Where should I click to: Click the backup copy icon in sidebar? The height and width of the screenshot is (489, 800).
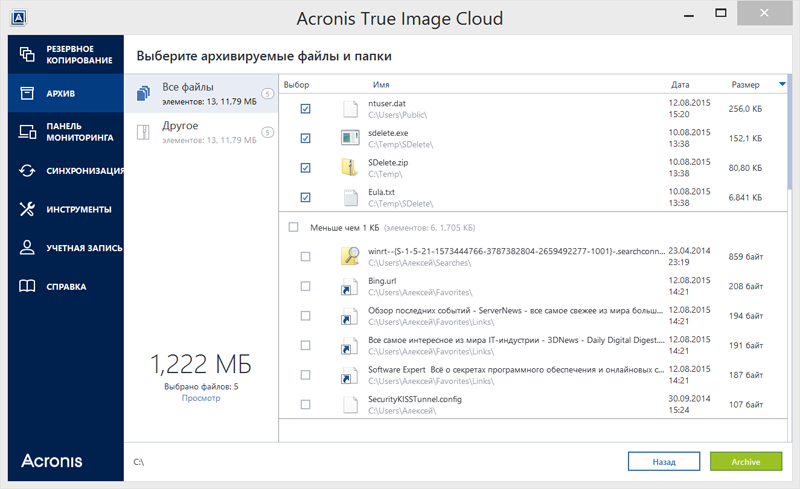point(27,54)
